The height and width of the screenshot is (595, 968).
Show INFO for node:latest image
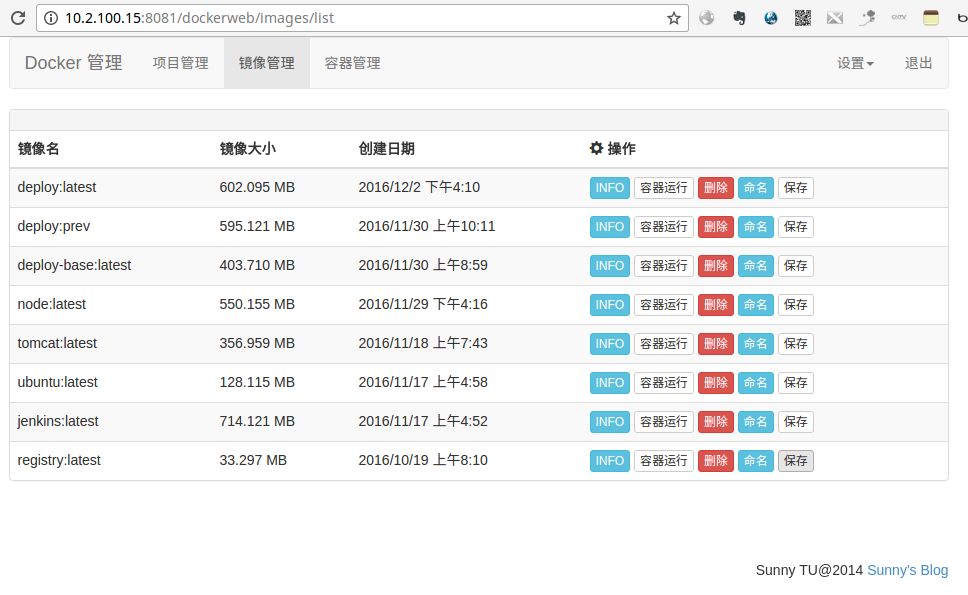click(x=610, y=304)
